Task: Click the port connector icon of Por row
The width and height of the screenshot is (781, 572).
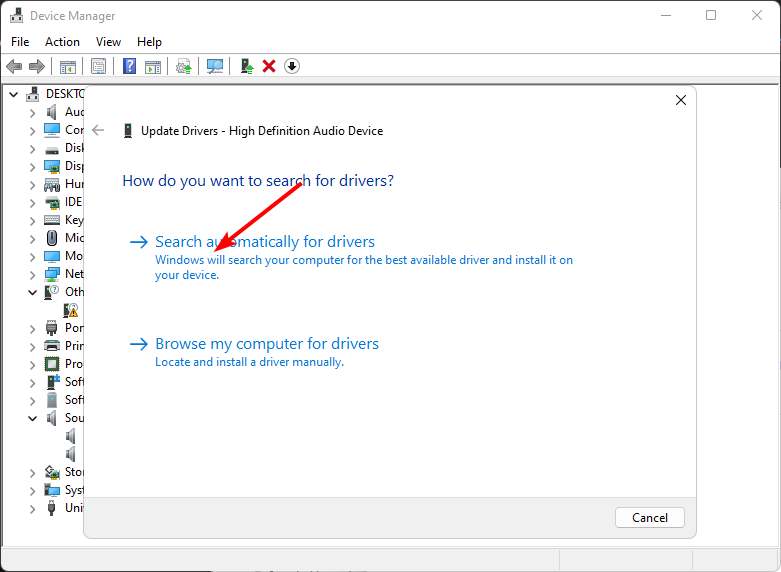Action: (x=52, y=328)
